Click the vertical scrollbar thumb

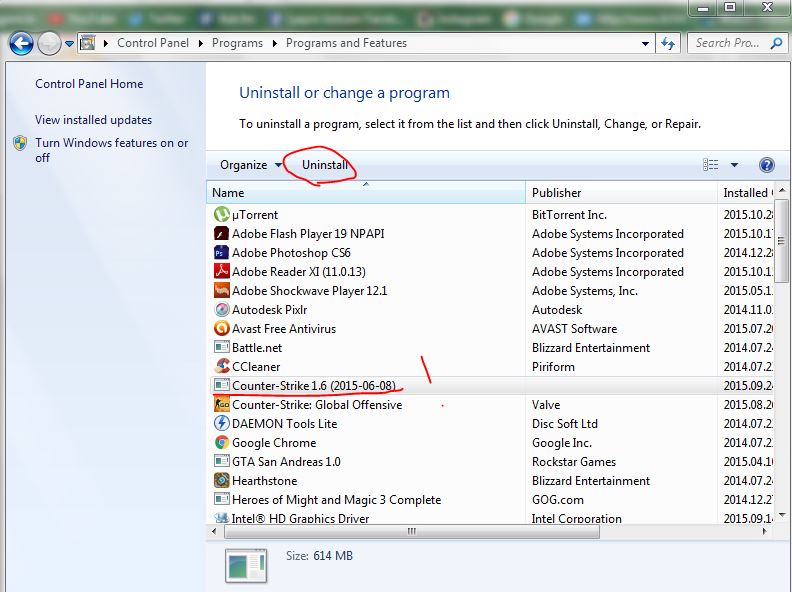pyautogui.click(x=782, y=241)
